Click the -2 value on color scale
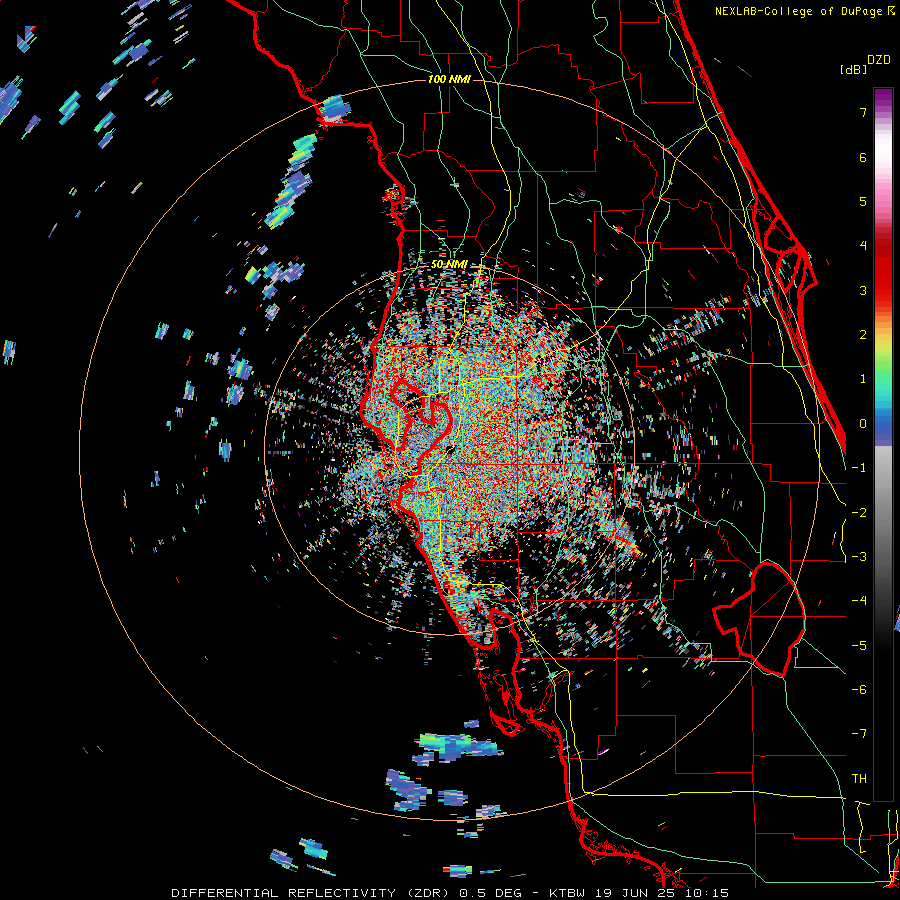The height and width of the screenshot is (900, 900). [x=859, y=513]
